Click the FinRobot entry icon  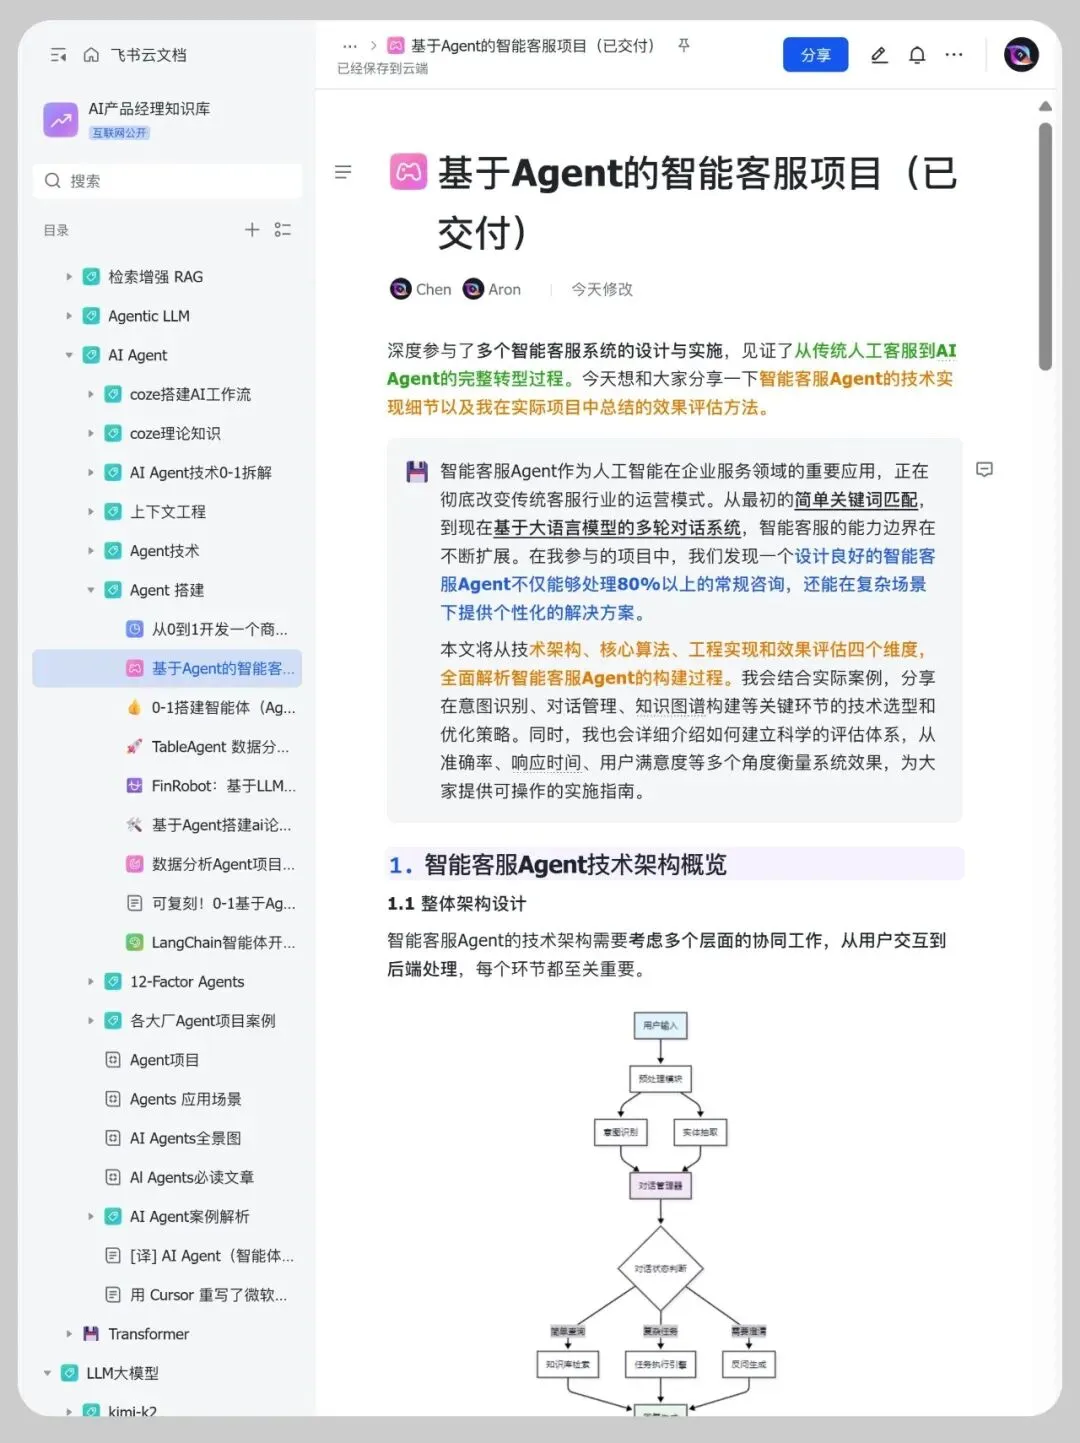tap(134, 786)
